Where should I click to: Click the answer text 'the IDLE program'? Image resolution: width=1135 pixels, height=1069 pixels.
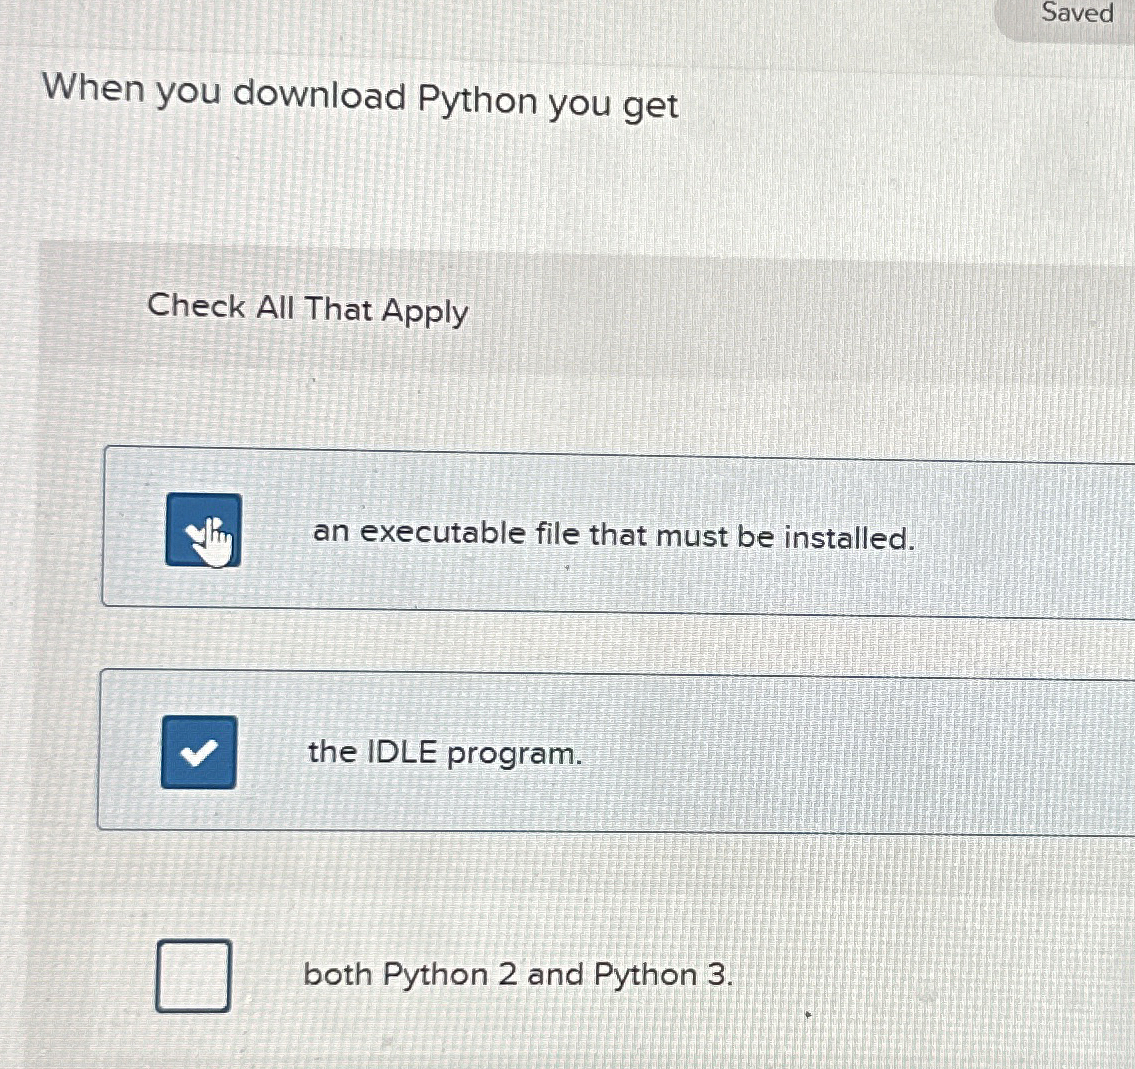(x=444, y=752)
